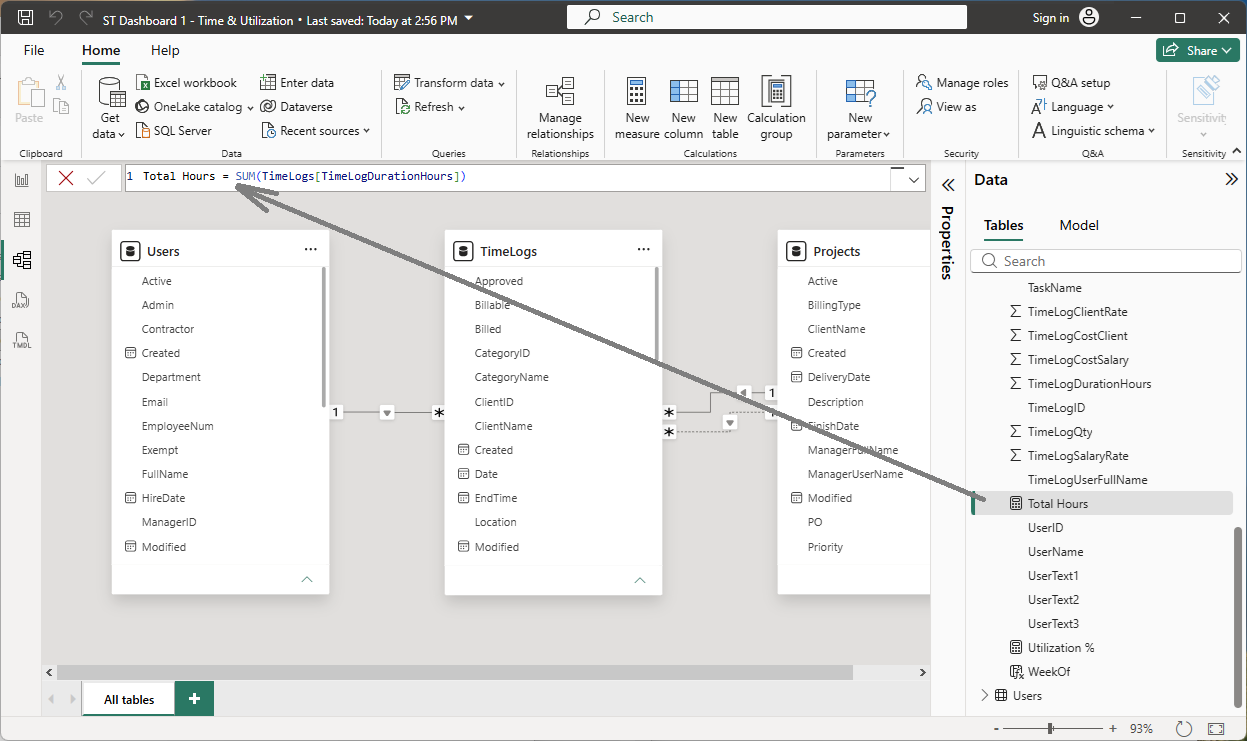Collapse the Users table card
The image size is (1247, 741).
pyautogui.click(x=307, y=579)
